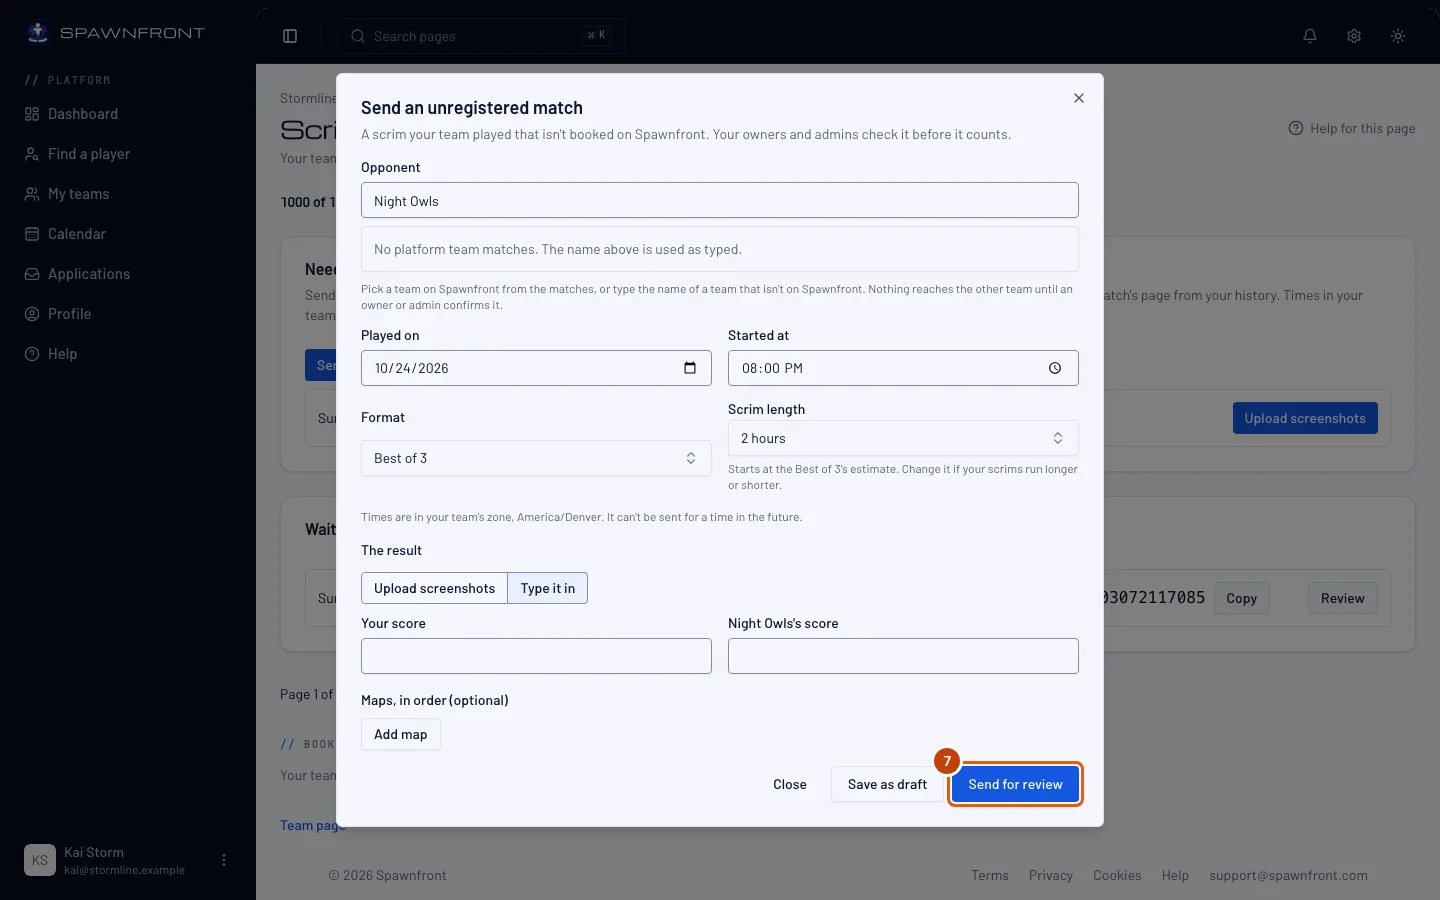
Task: Close the dialog with X icon
Action: 1079,98
